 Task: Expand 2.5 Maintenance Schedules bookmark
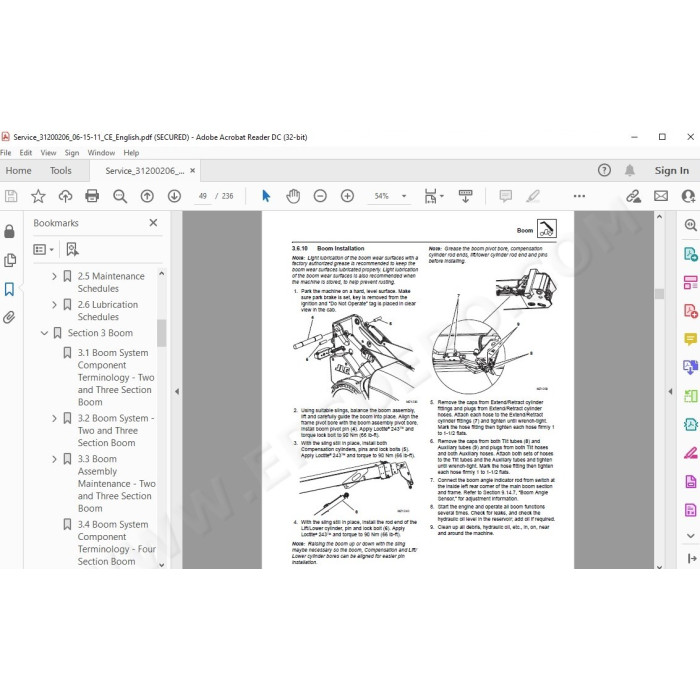54,276
